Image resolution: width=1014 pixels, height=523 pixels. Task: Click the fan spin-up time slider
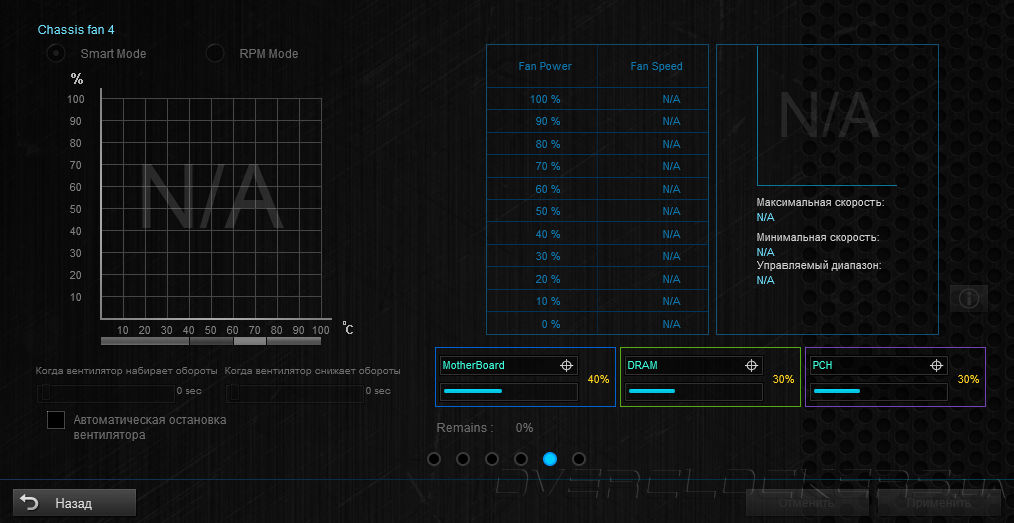pos(105,392)
